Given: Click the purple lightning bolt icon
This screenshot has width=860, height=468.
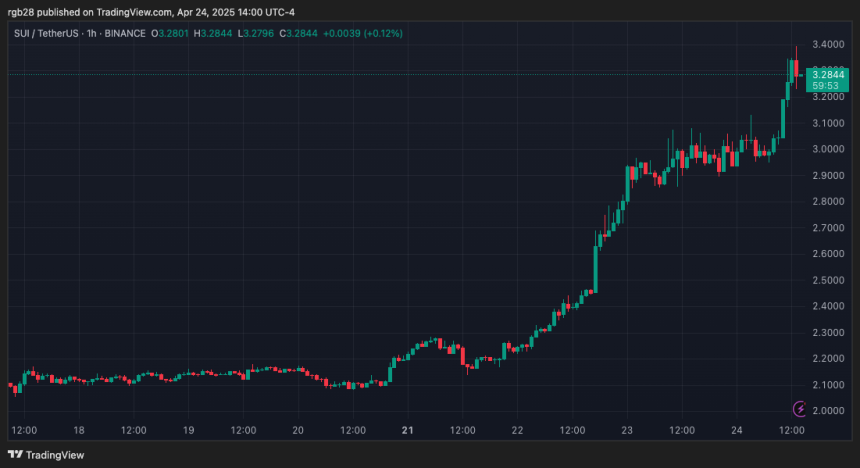Looking at the screenshot, I should click(x=800, y=408).
